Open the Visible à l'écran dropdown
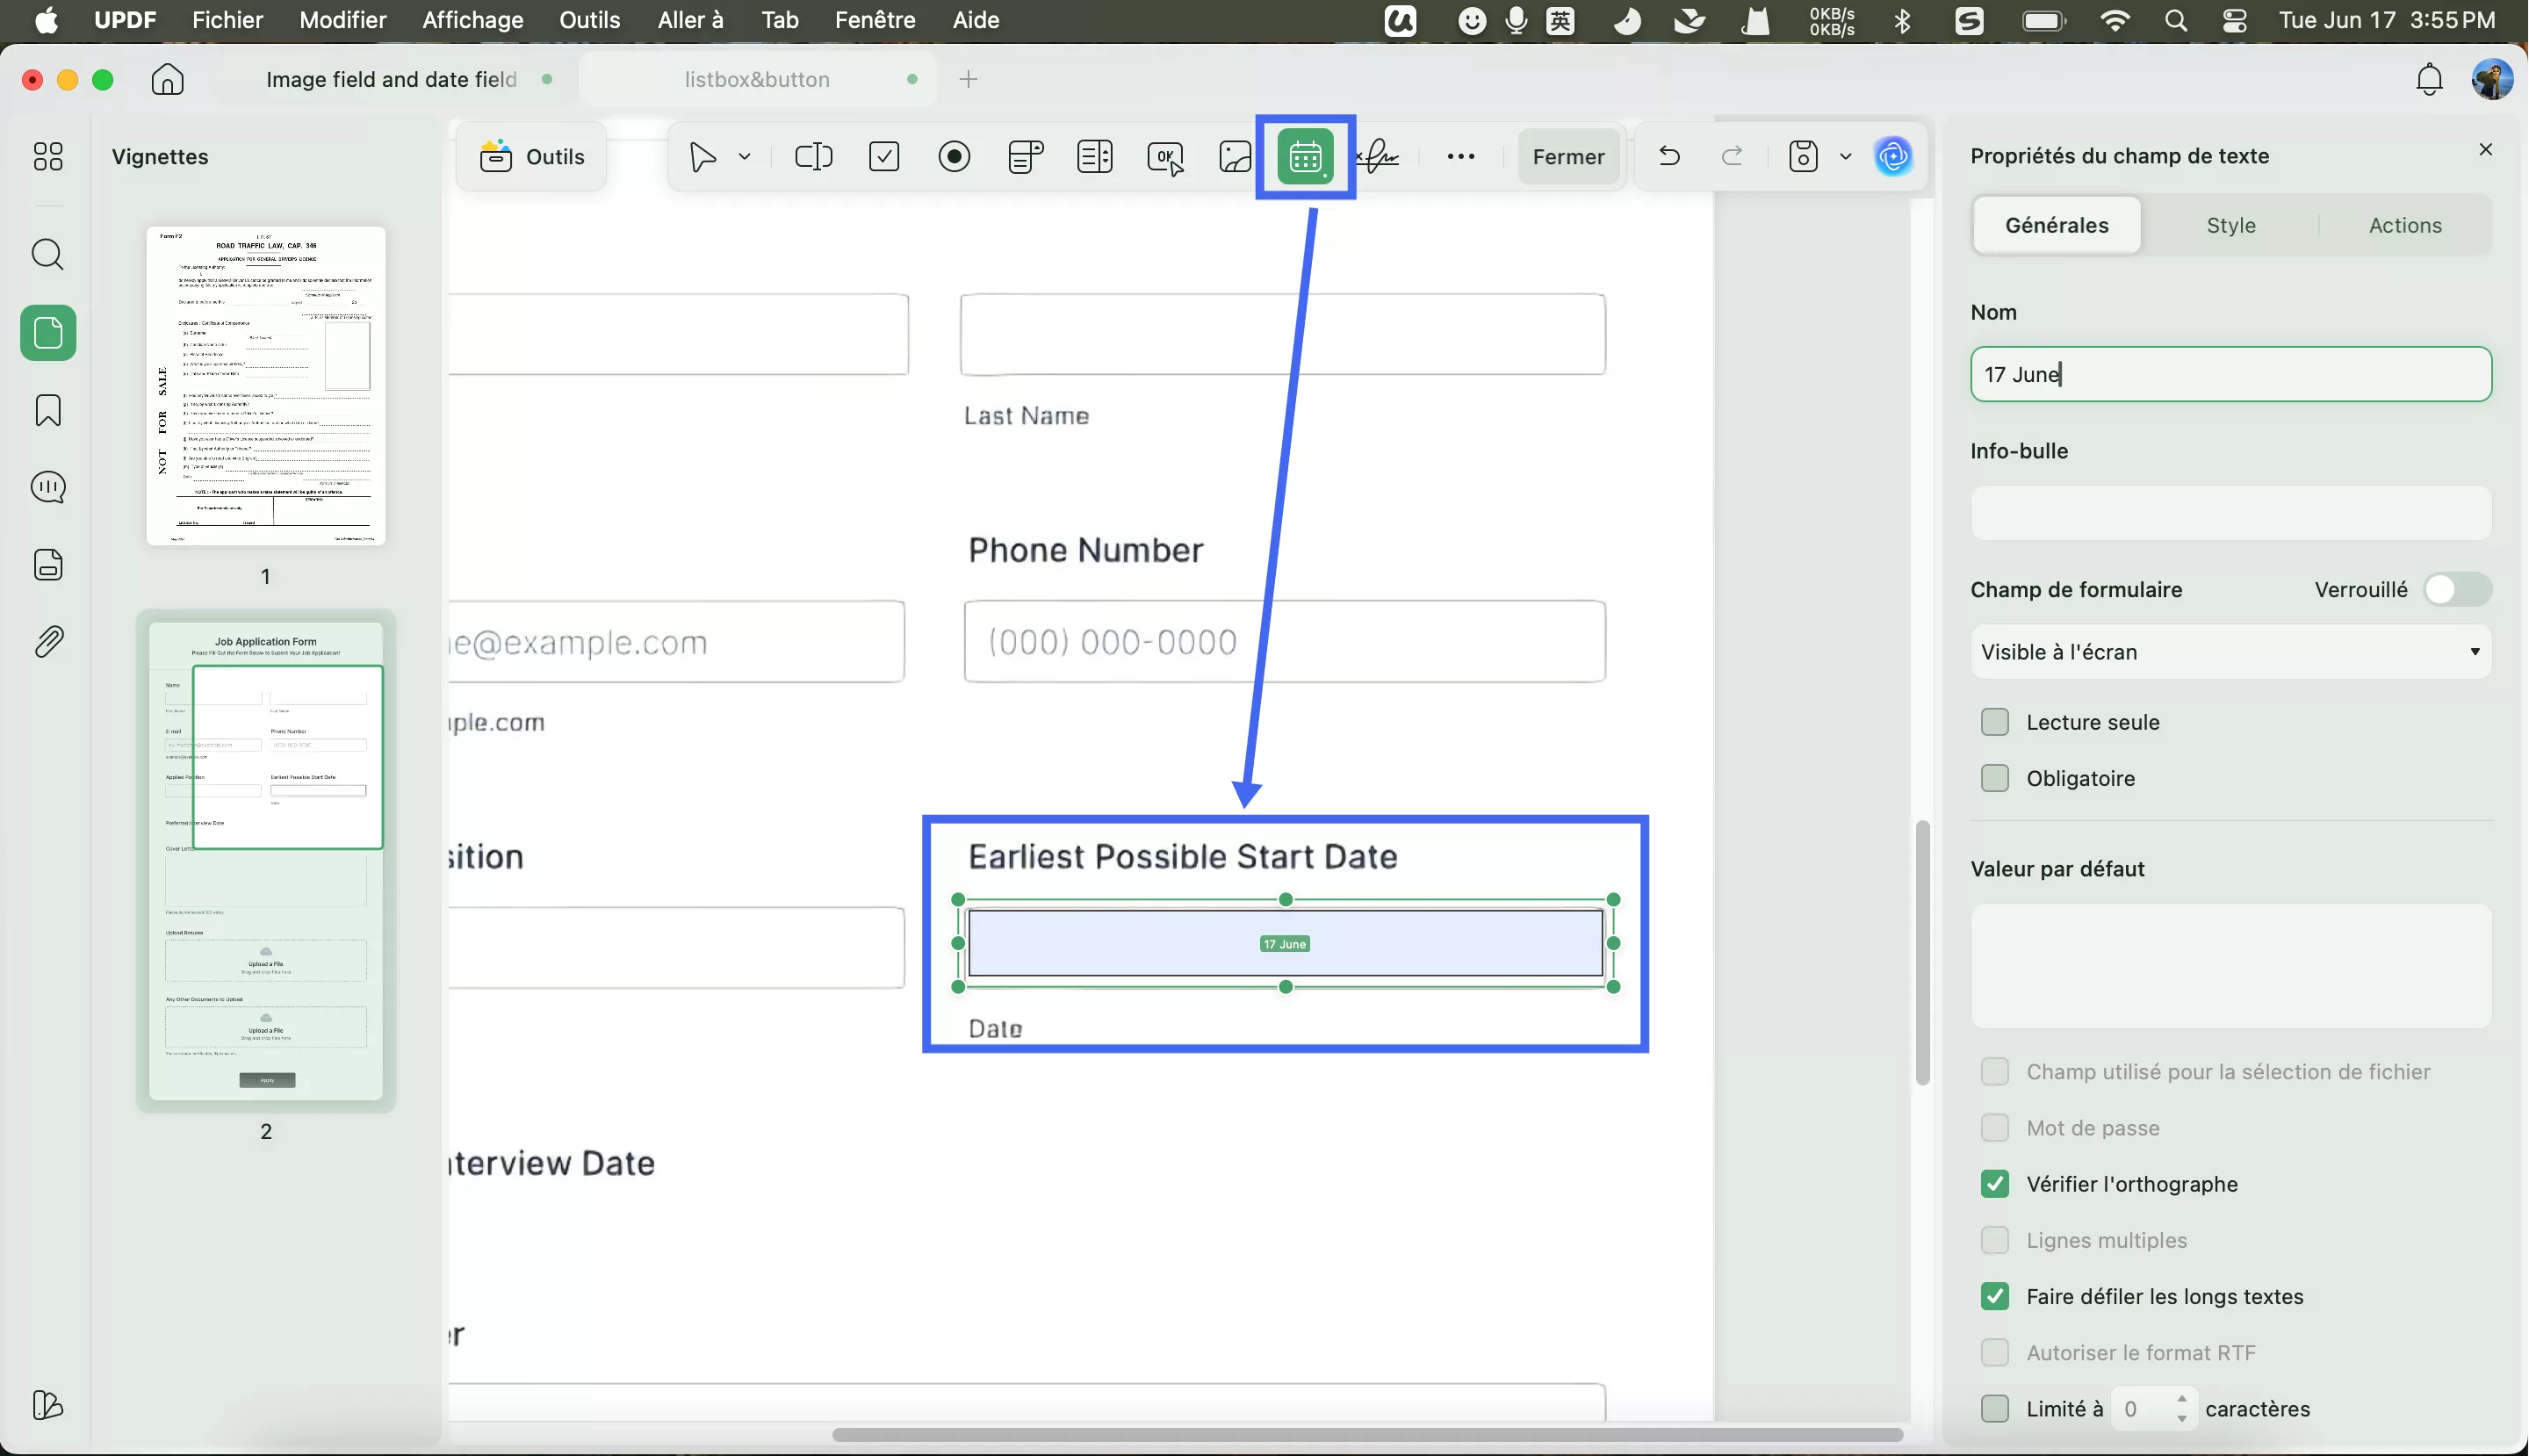Image resolution: width=2529 pixels, height=1456 pixels. (x=2230, y=652)
